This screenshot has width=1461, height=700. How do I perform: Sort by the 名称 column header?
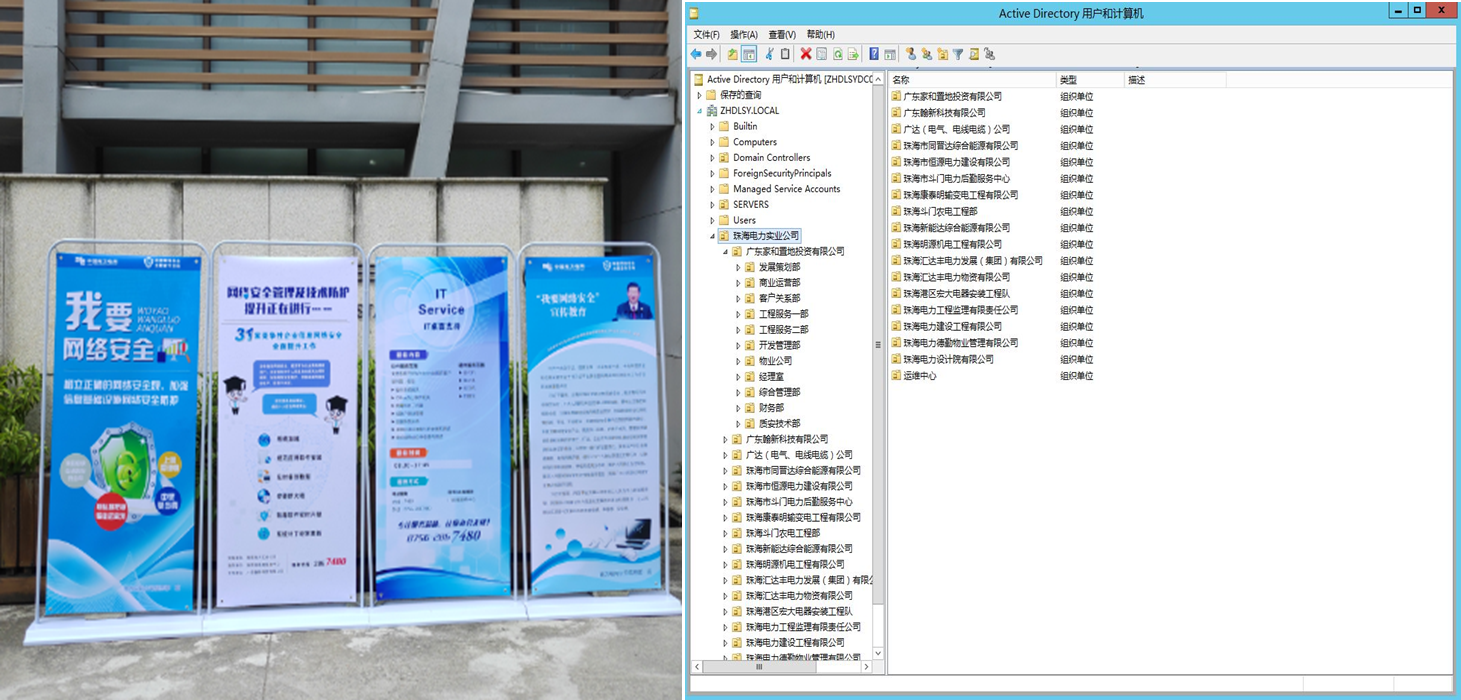971,80
